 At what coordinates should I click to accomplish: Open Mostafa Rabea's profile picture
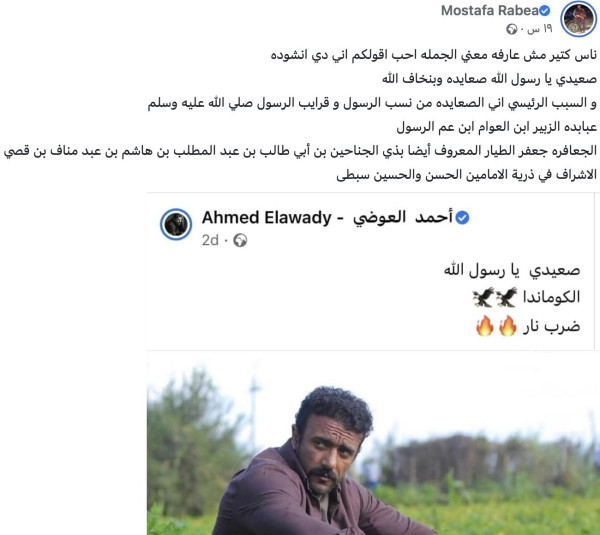click(579, 19)
